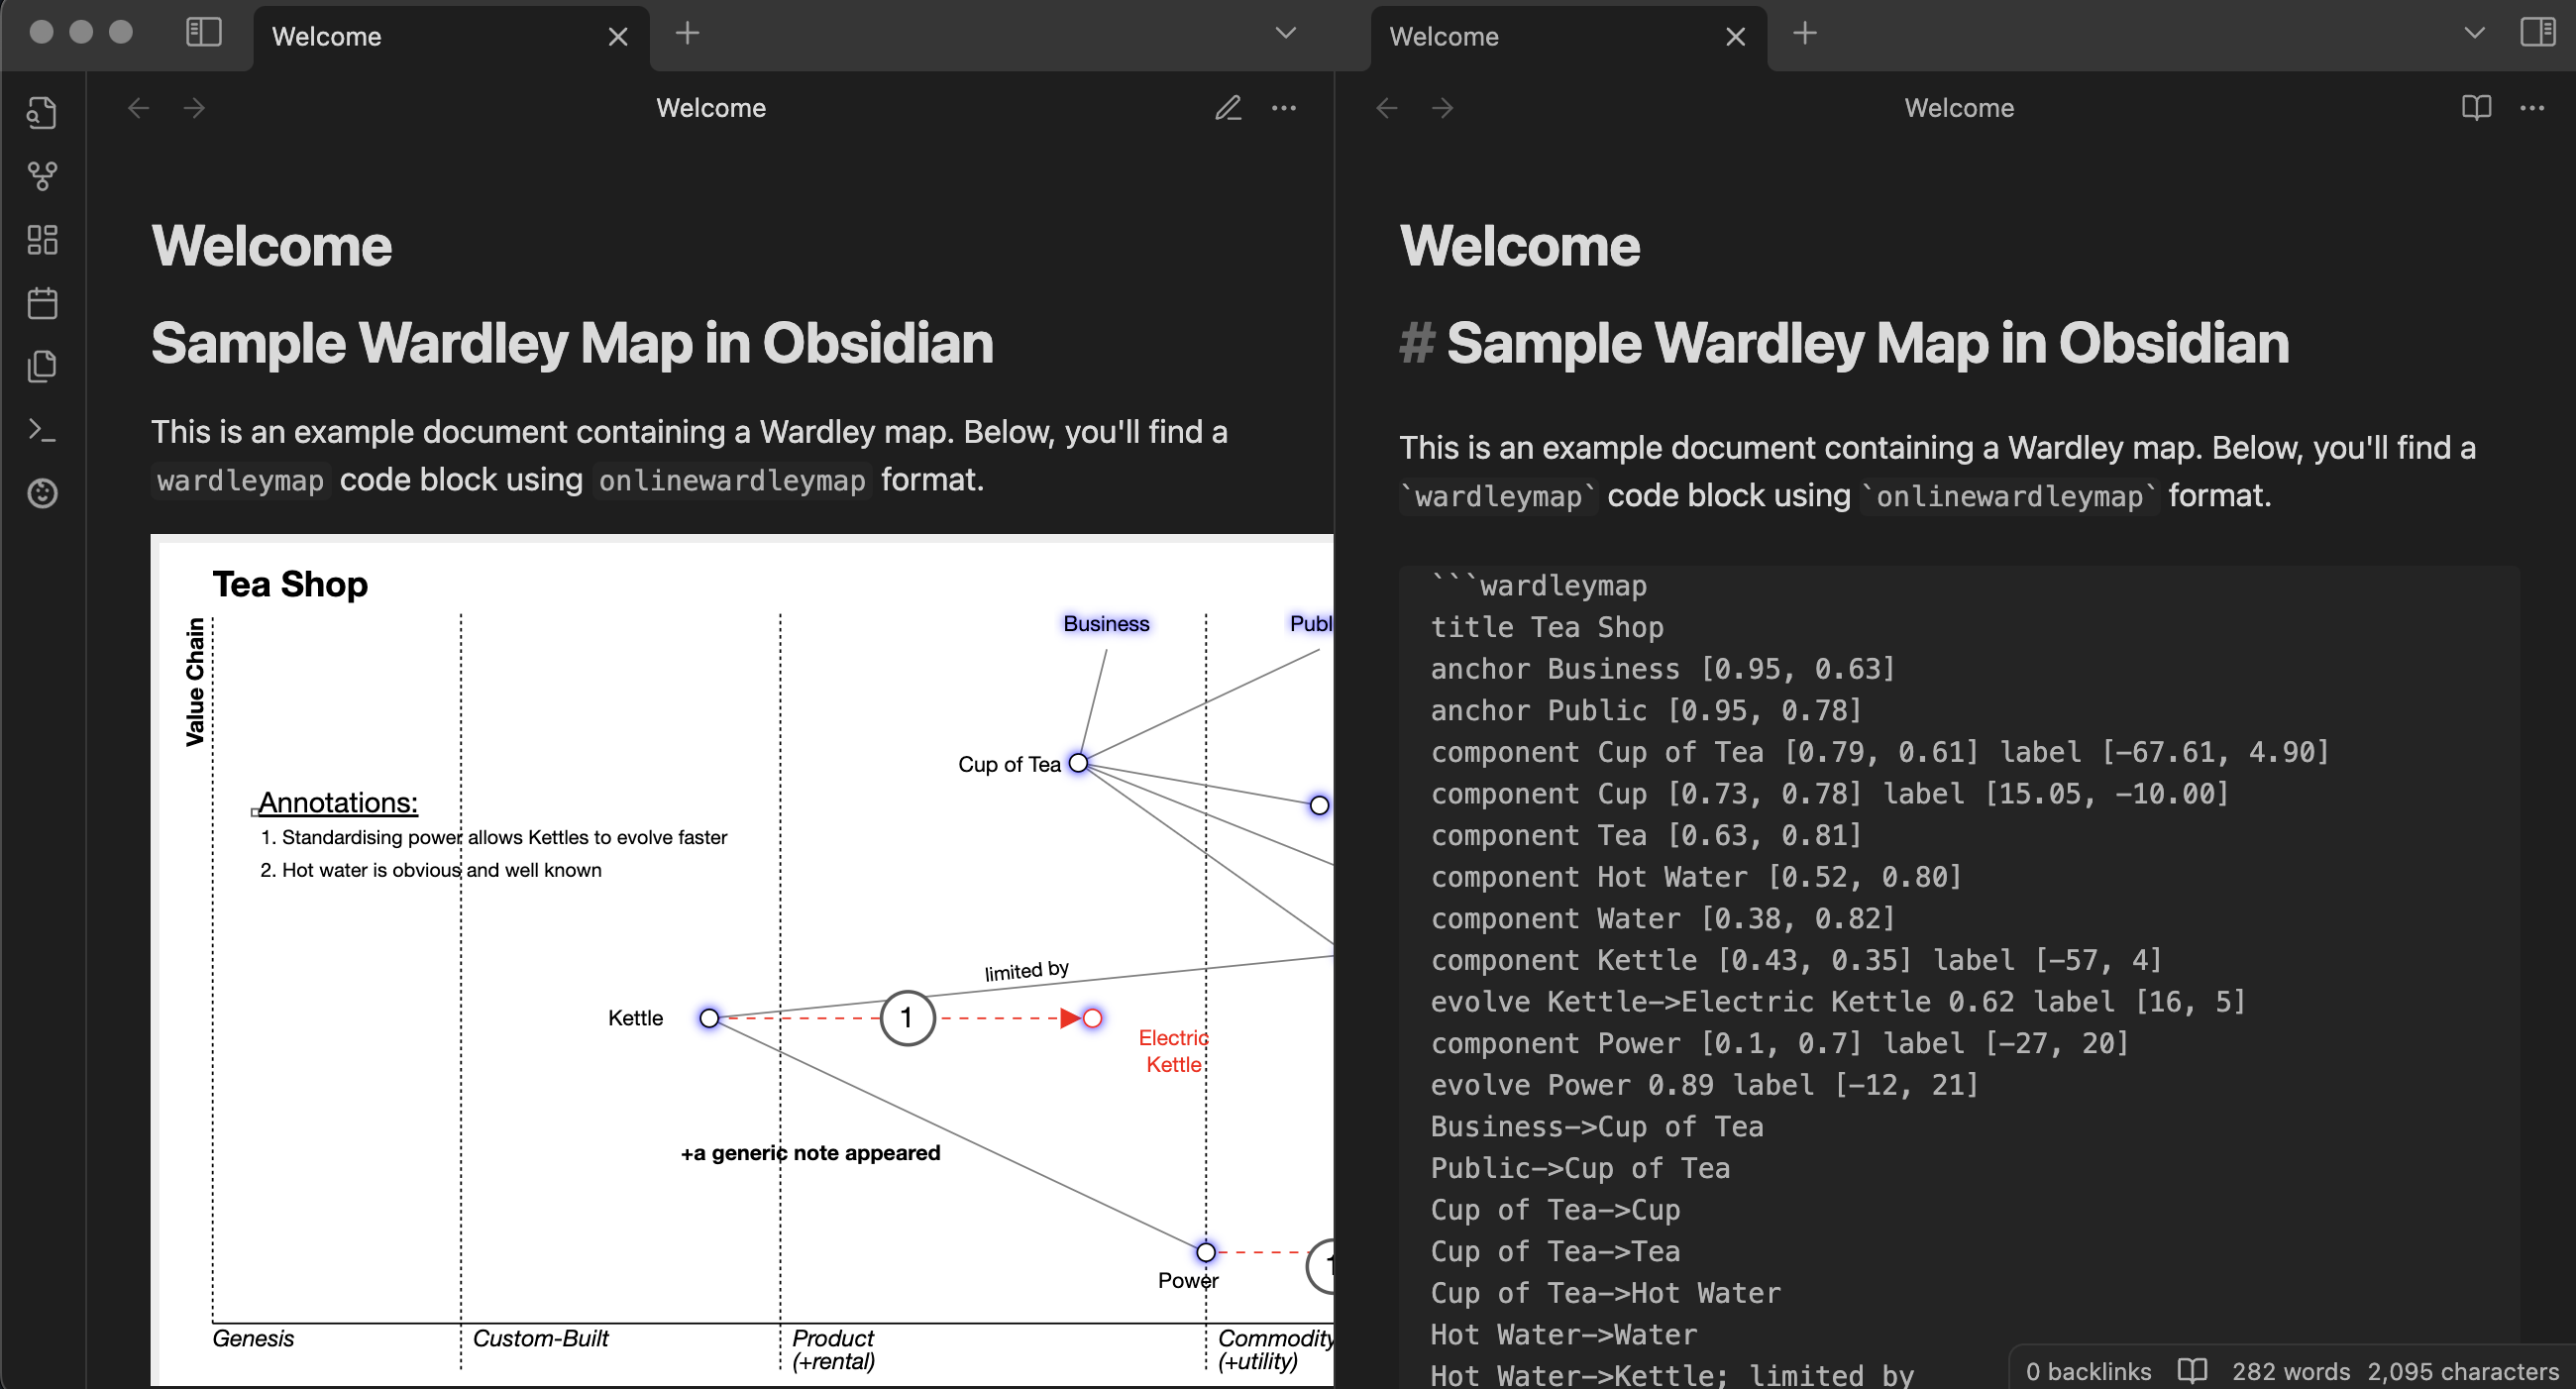Click the 'limited by' link label

coord(1027,970)
